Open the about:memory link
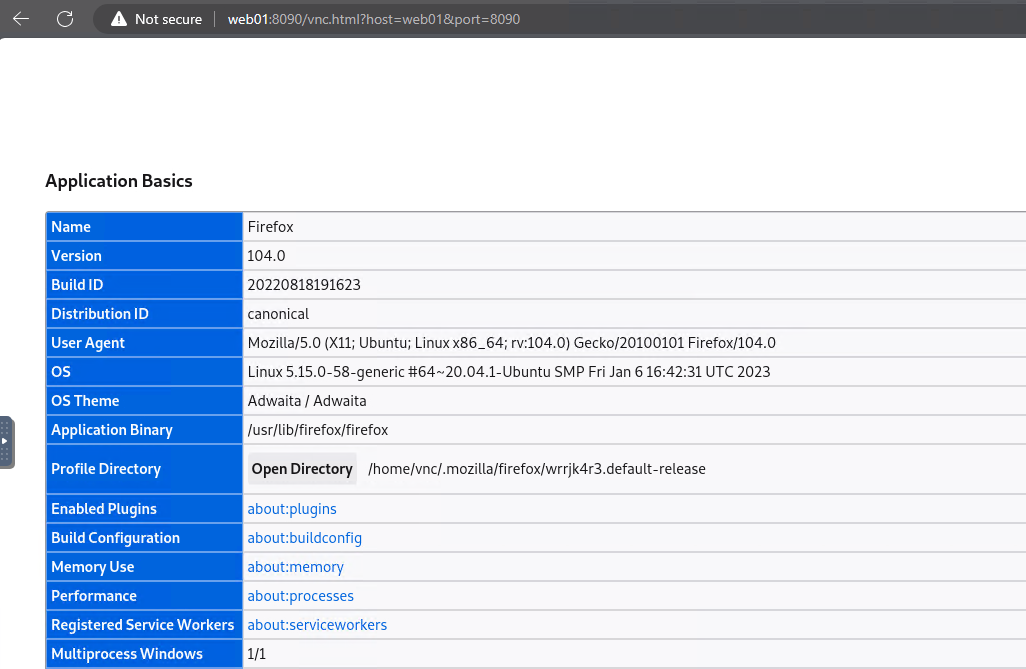 (x=295, y=567)
